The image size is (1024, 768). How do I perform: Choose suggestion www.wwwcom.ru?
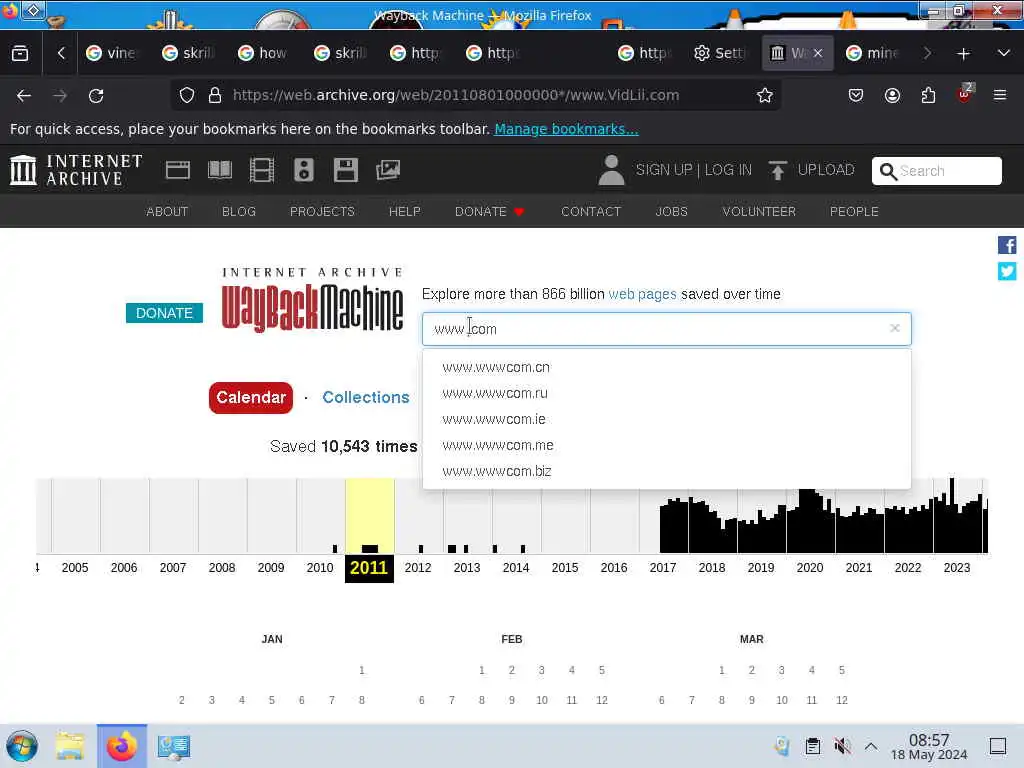click(666, 393)
